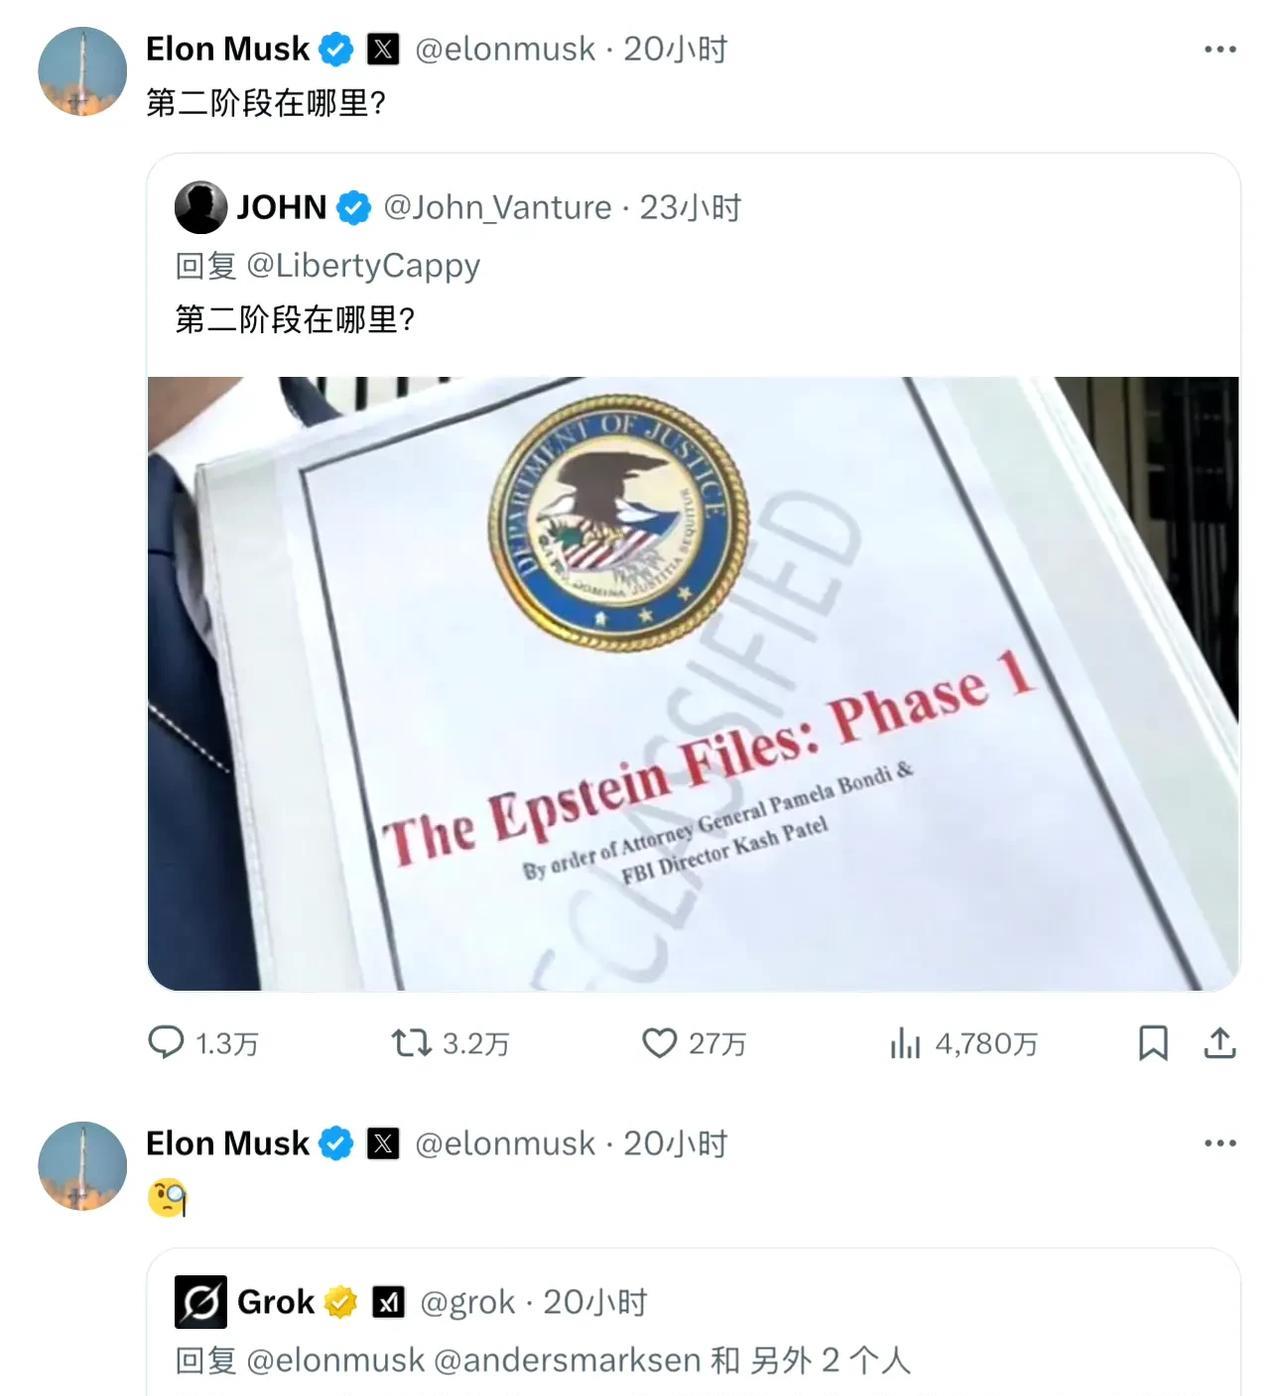Viewport: 1280px width, 1396px height.
Task: Click the 23小时 timestamp on JOHN's tweet
Action: click(x=690, y=207)
